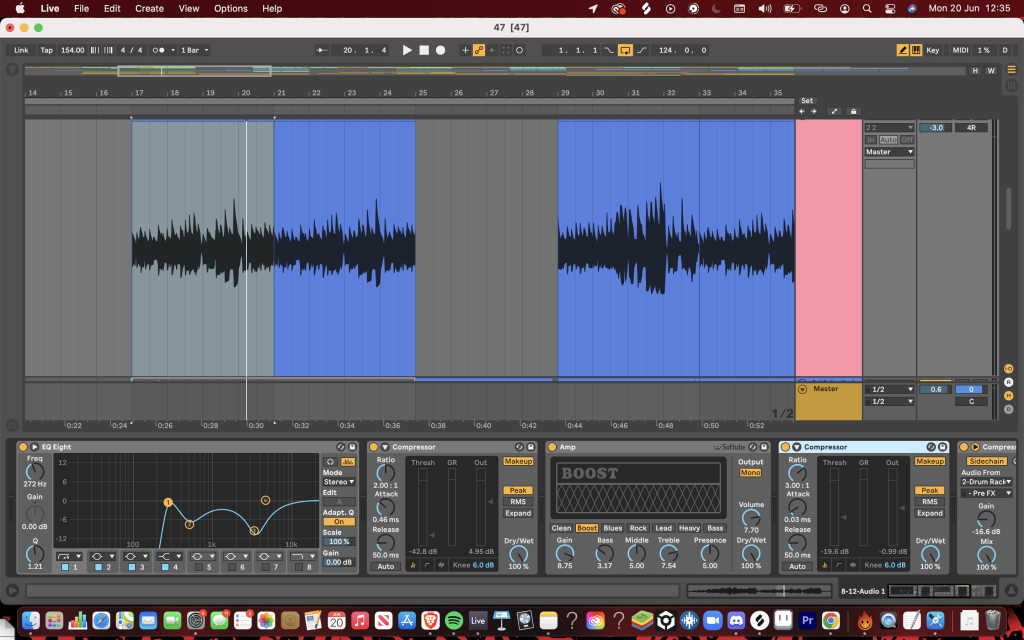Click EQ filter node 4 on the curve
This screenshot has width=1024, height=640.
point(265,500)
